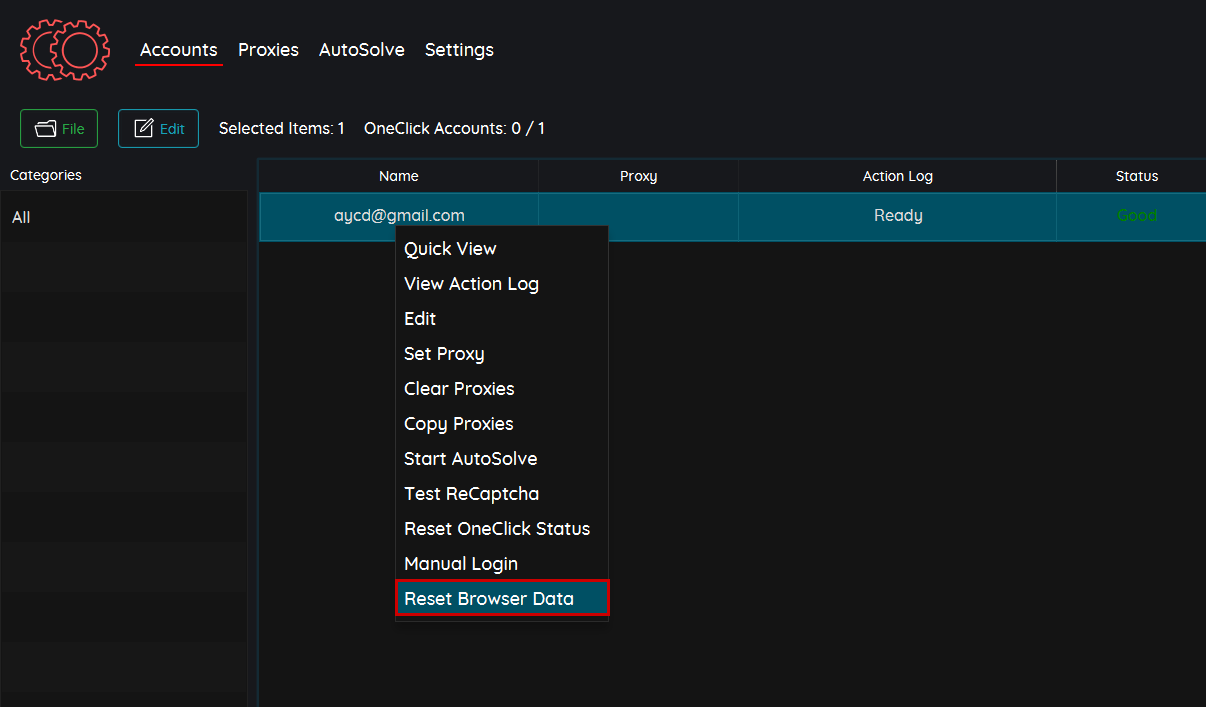
Task: Click Set Proxy in context menu
Action: click(x=444, y=354)
